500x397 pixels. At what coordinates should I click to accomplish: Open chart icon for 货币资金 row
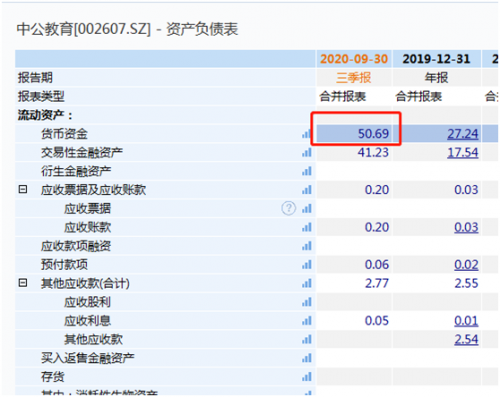(307, 134)
